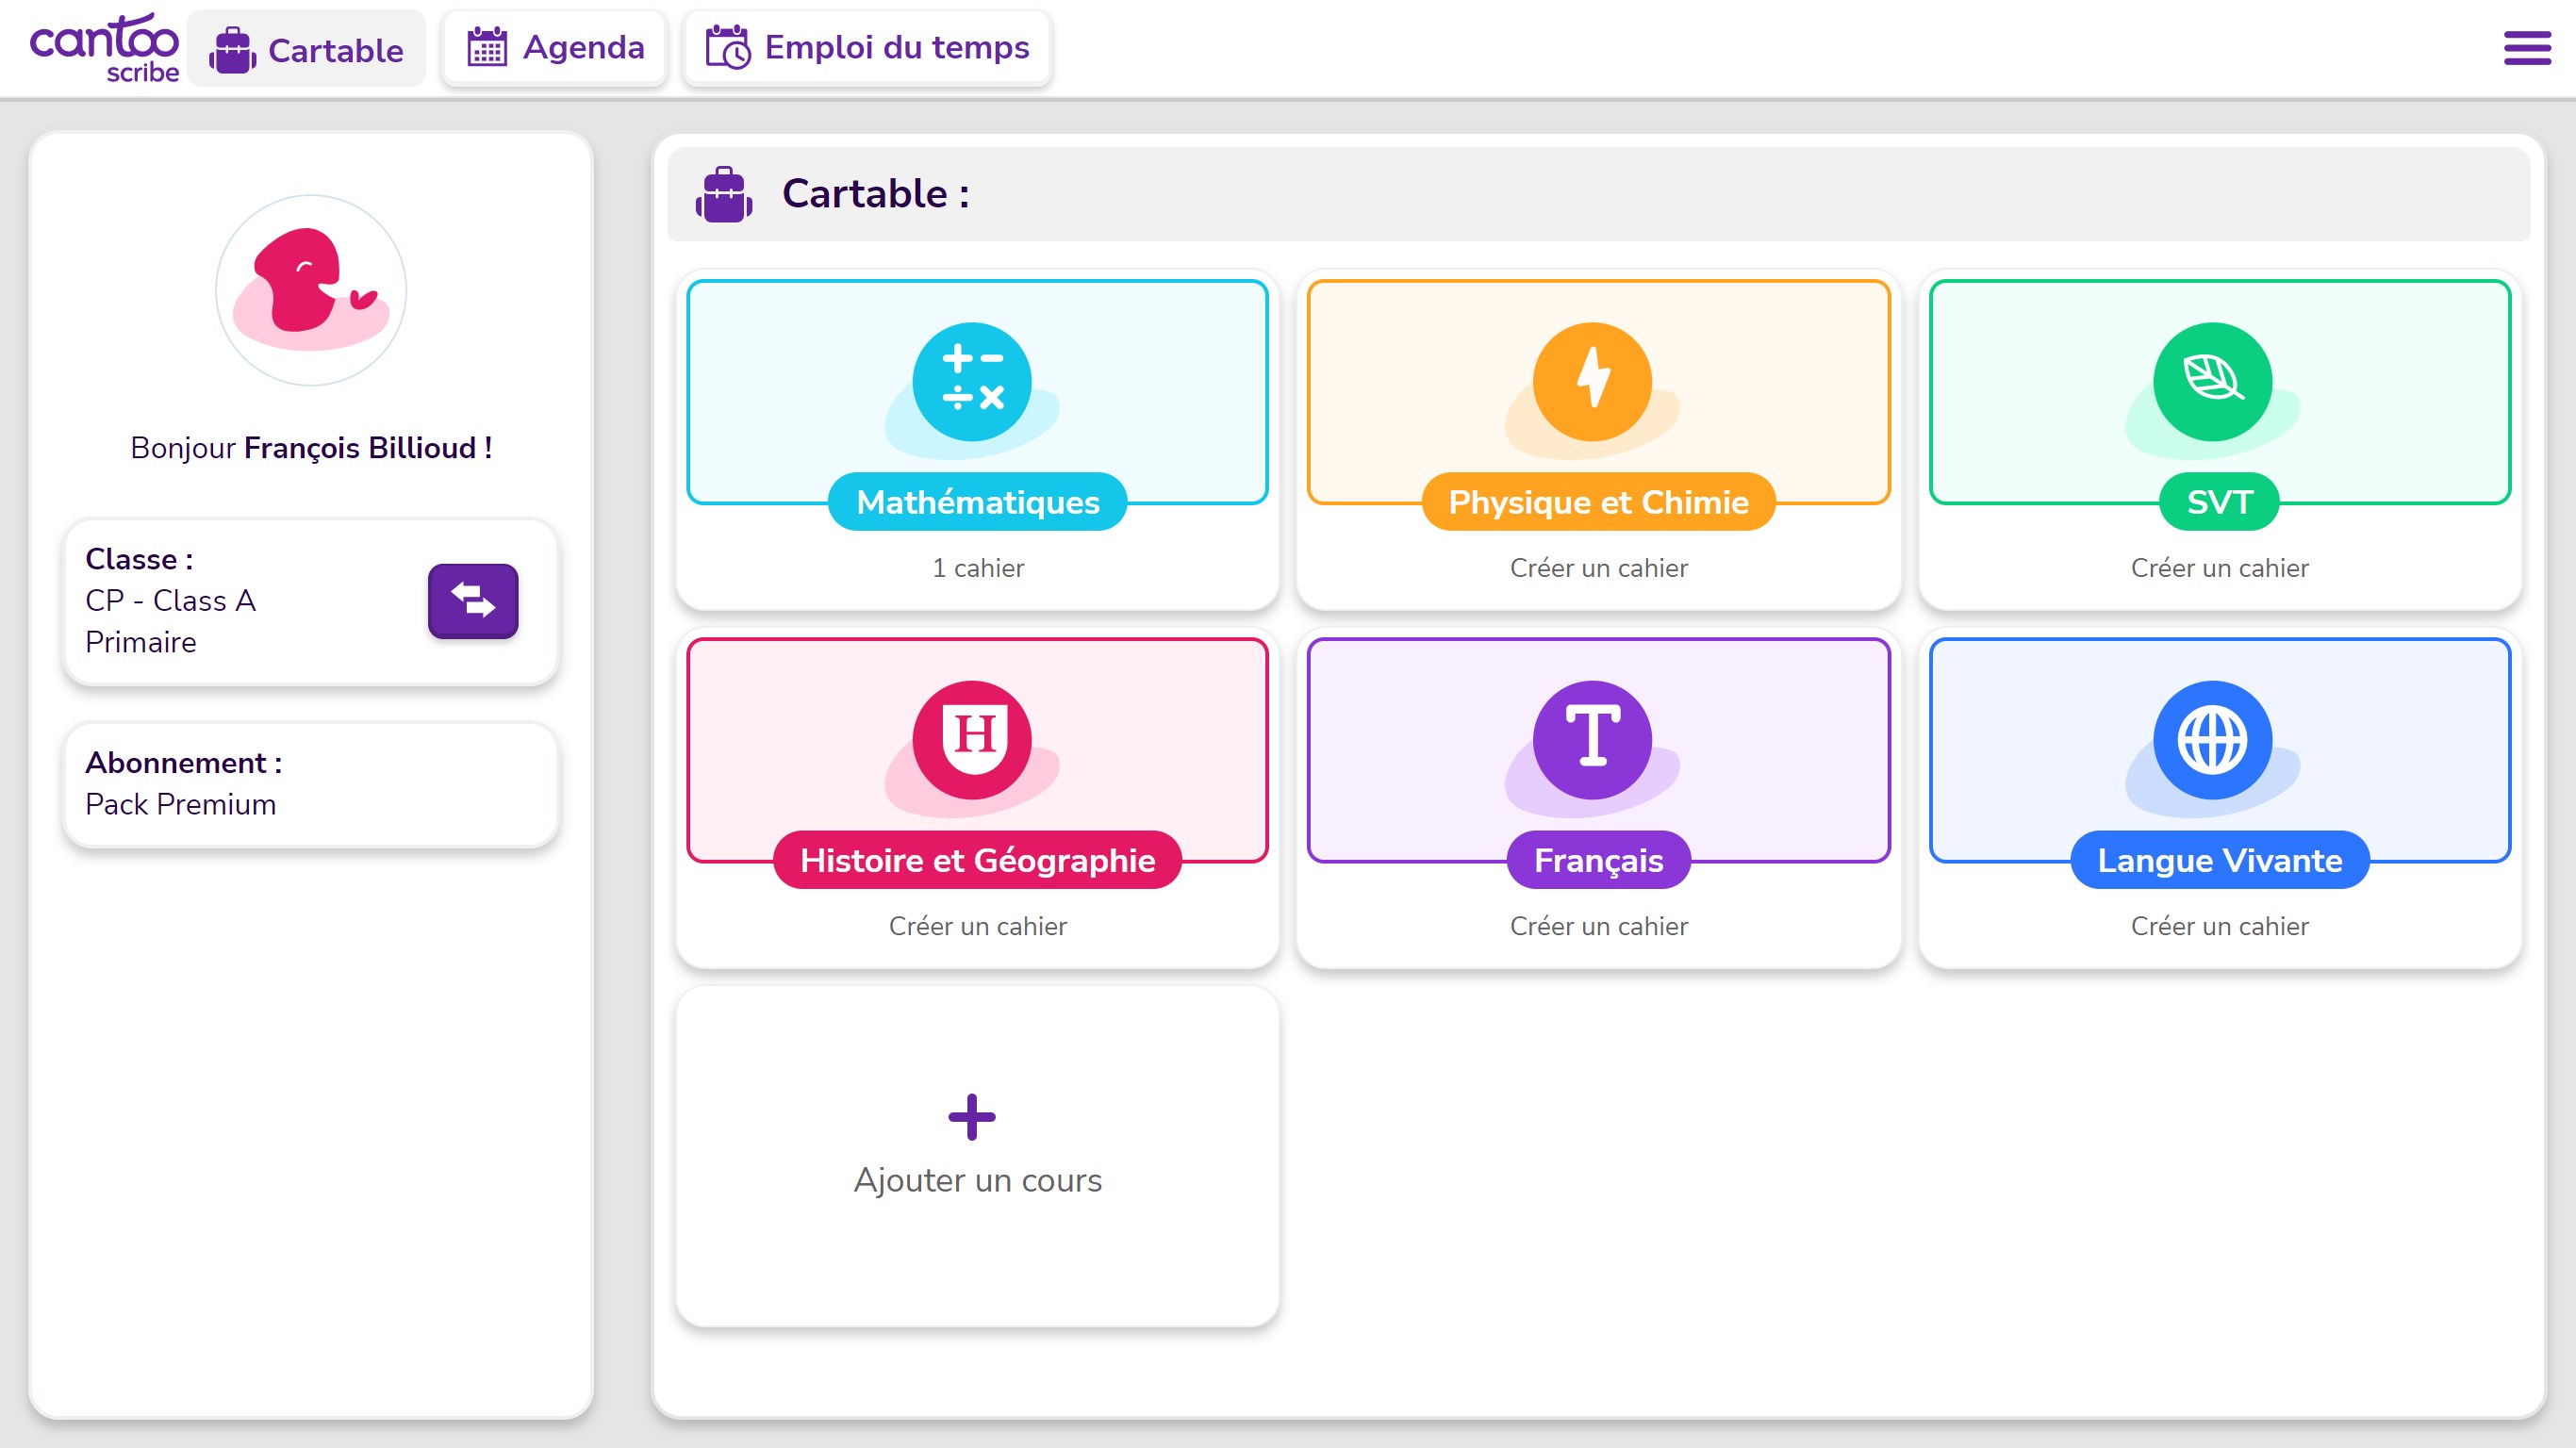Click the Histoire et Géographie shield icon
The width and height of the screenshot is (2576, 1448).
[x=971, y=740]
